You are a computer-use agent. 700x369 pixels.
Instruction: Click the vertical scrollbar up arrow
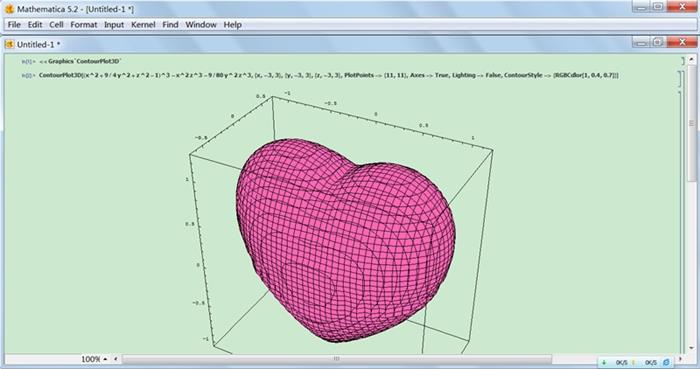[x=692, y=59]
